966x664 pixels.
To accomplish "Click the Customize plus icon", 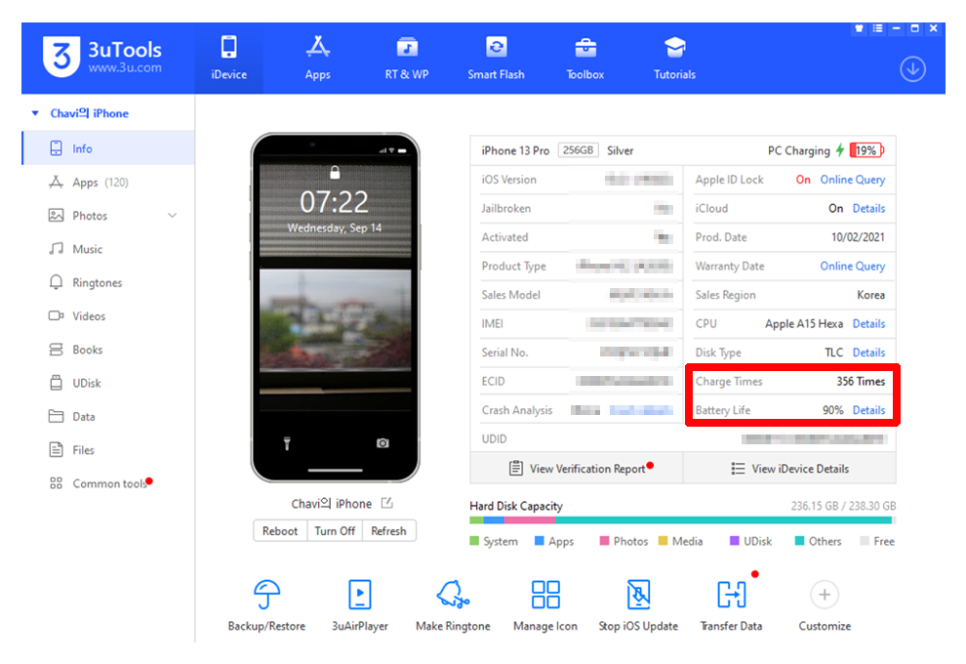I will tap(824, 595).
